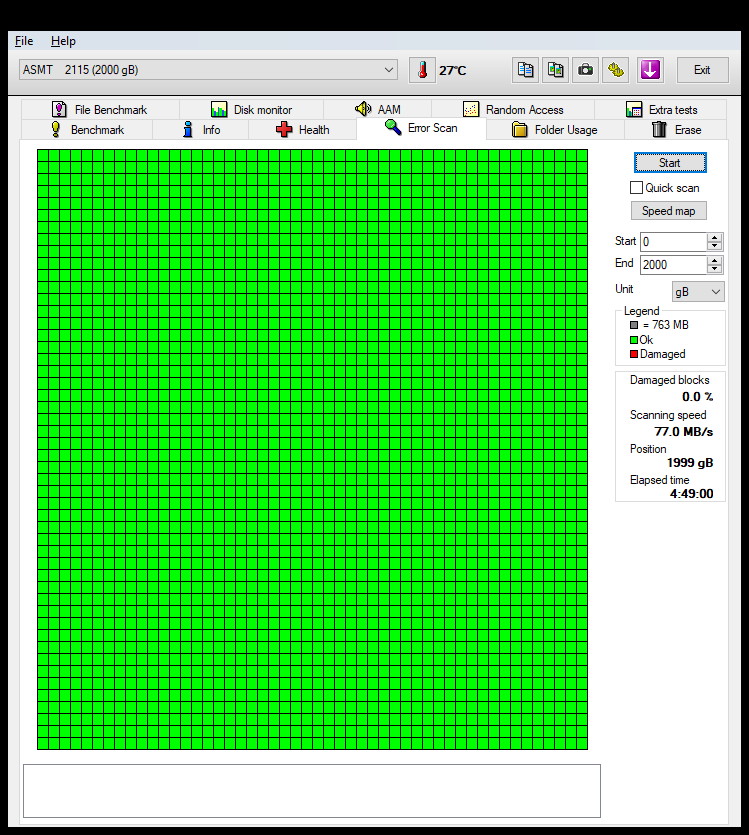Click the Folder Usage folder icon

click(520, 129)
